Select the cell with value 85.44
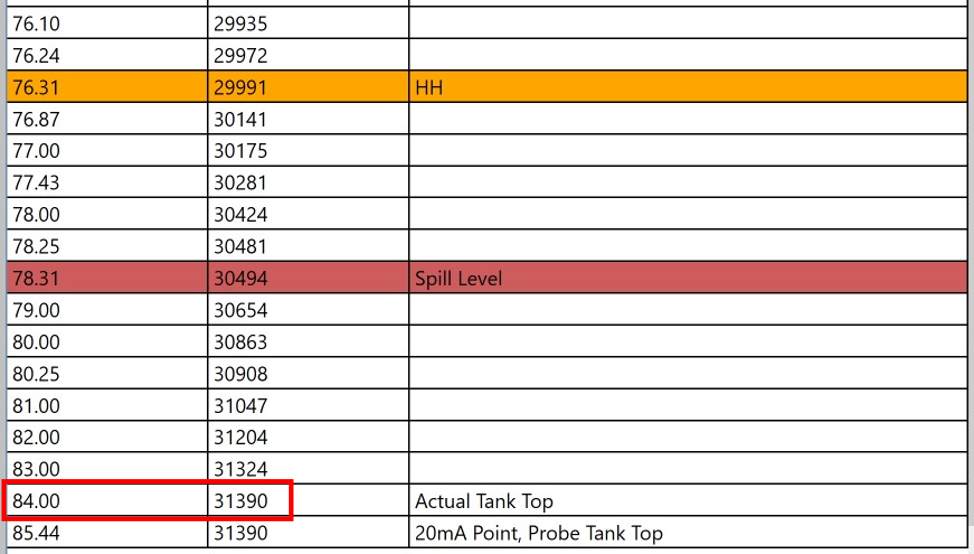 pyautogui.click(x=107, y=533)
